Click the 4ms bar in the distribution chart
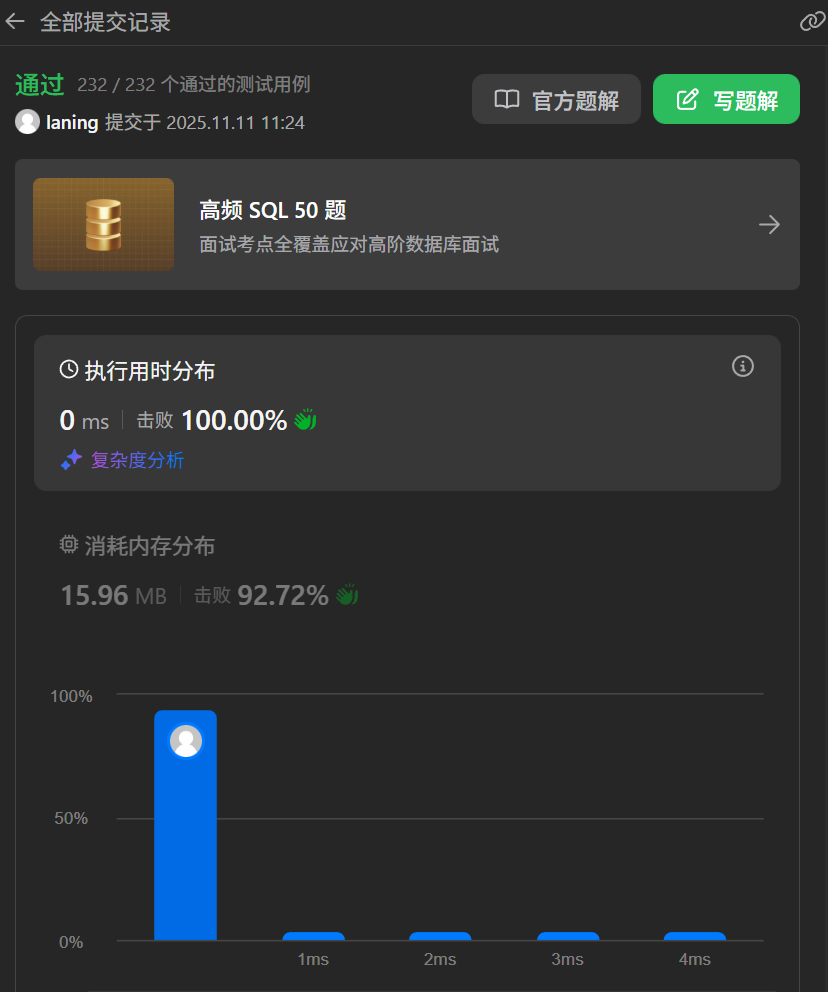Screen dimensions: 828x992 [x=694, y=936]
